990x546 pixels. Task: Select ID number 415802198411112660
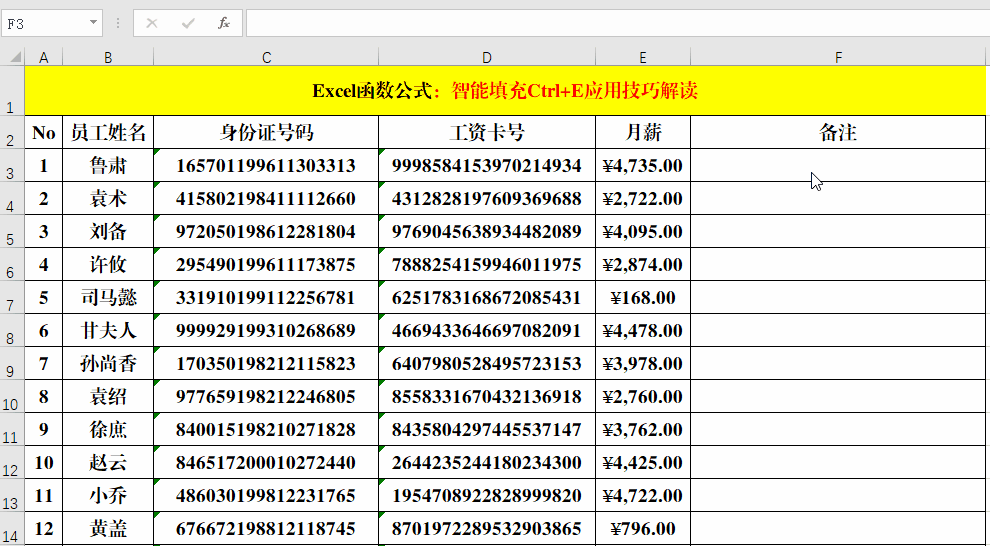coord(266,198)
